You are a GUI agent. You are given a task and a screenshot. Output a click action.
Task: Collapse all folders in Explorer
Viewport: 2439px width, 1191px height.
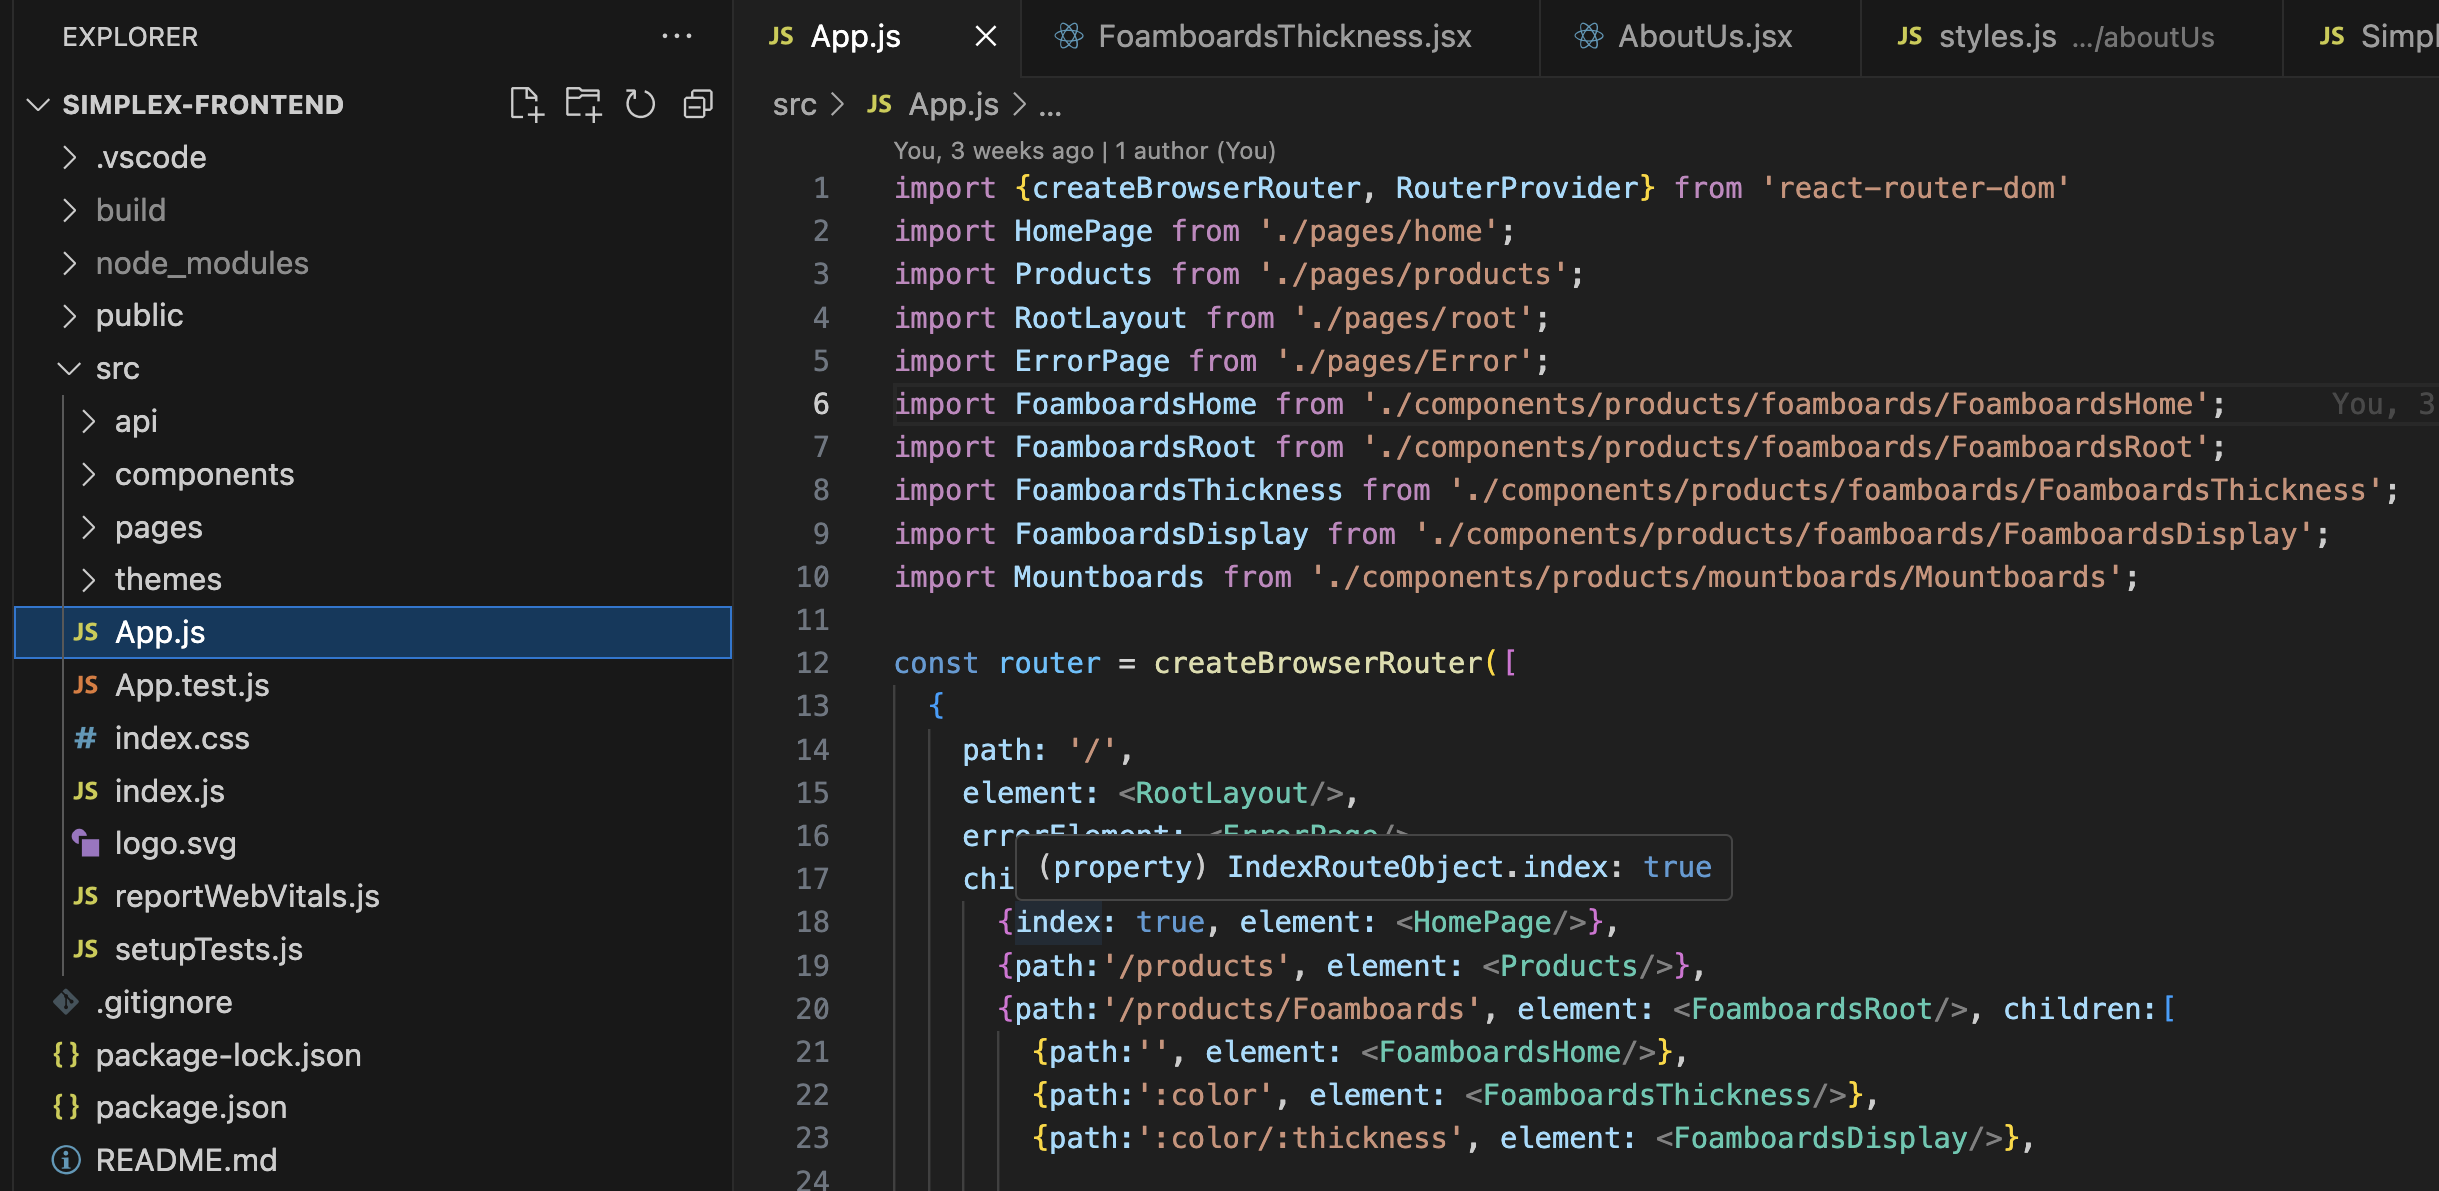(697, 104)
